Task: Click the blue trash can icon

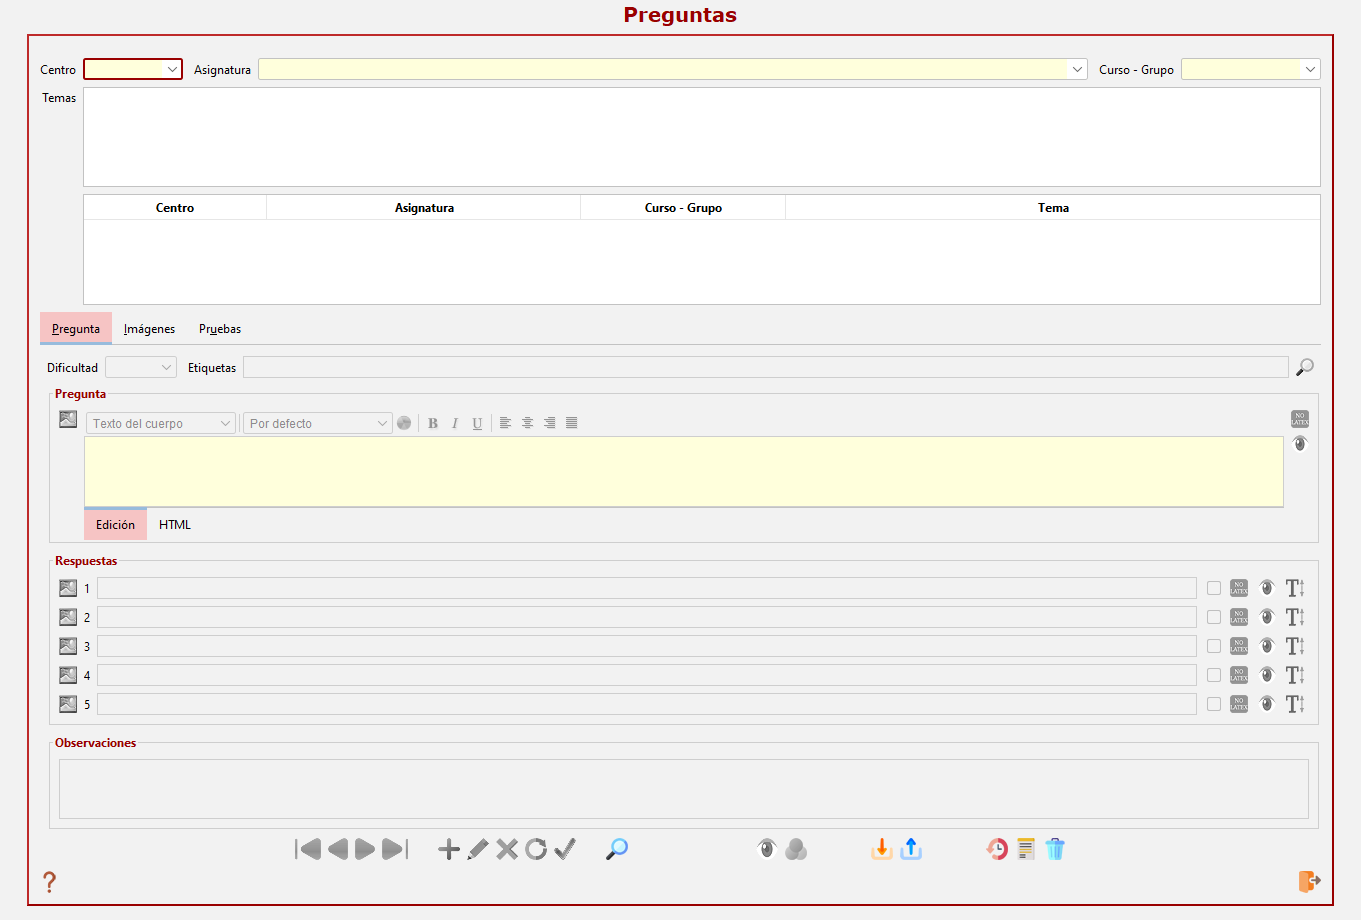Action: [x=1055, y=849]
